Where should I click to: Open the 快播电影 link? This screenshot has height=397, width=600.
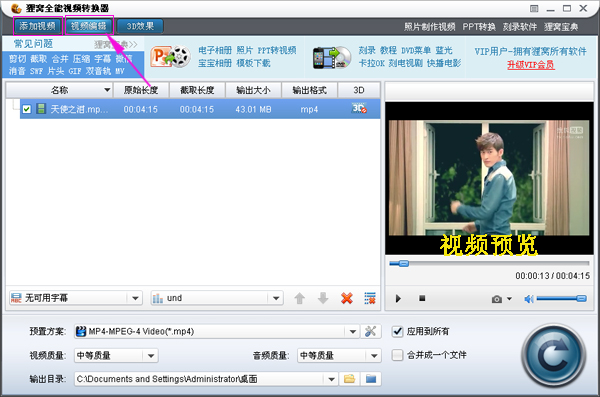coord(444,63)
